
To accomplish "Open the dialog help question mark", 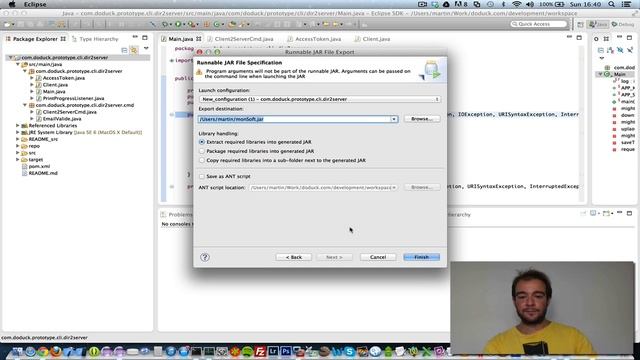I will (205, 257).
